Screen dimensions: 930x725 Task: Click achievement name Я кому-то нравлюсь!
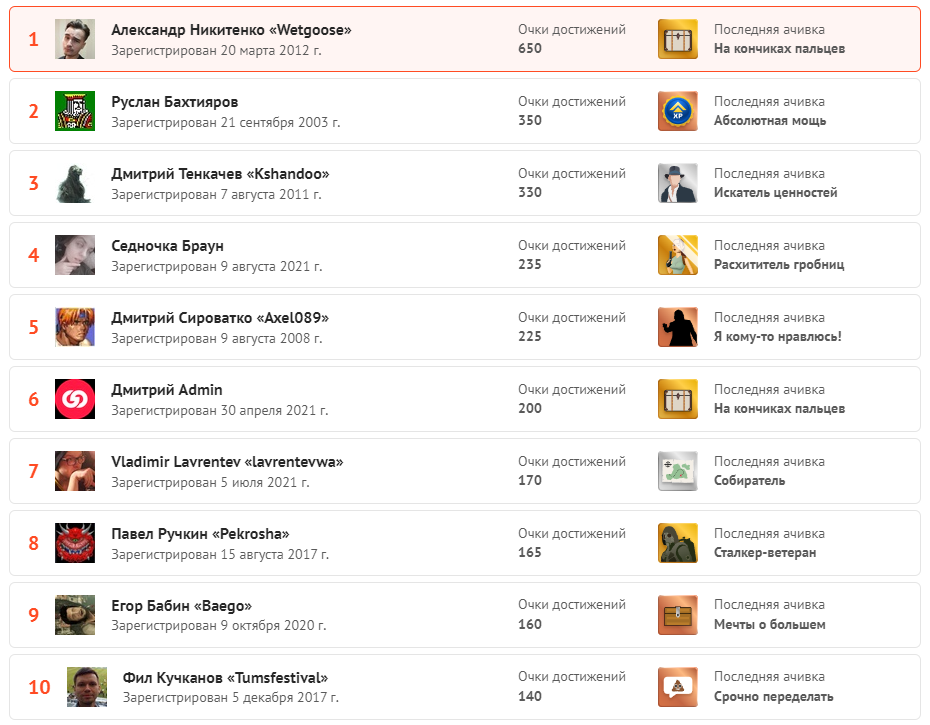(x=778, y=336)
